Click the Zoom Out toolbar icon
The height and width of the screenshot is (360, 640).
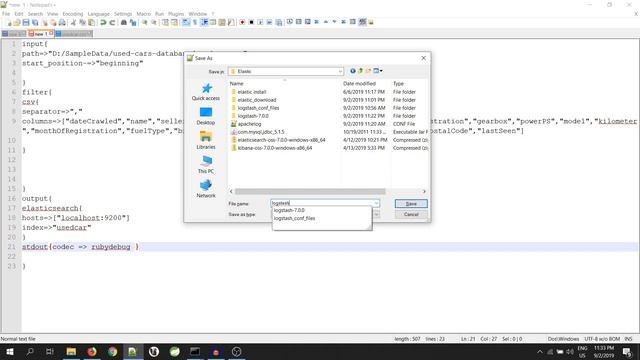[x=154, y=22]
